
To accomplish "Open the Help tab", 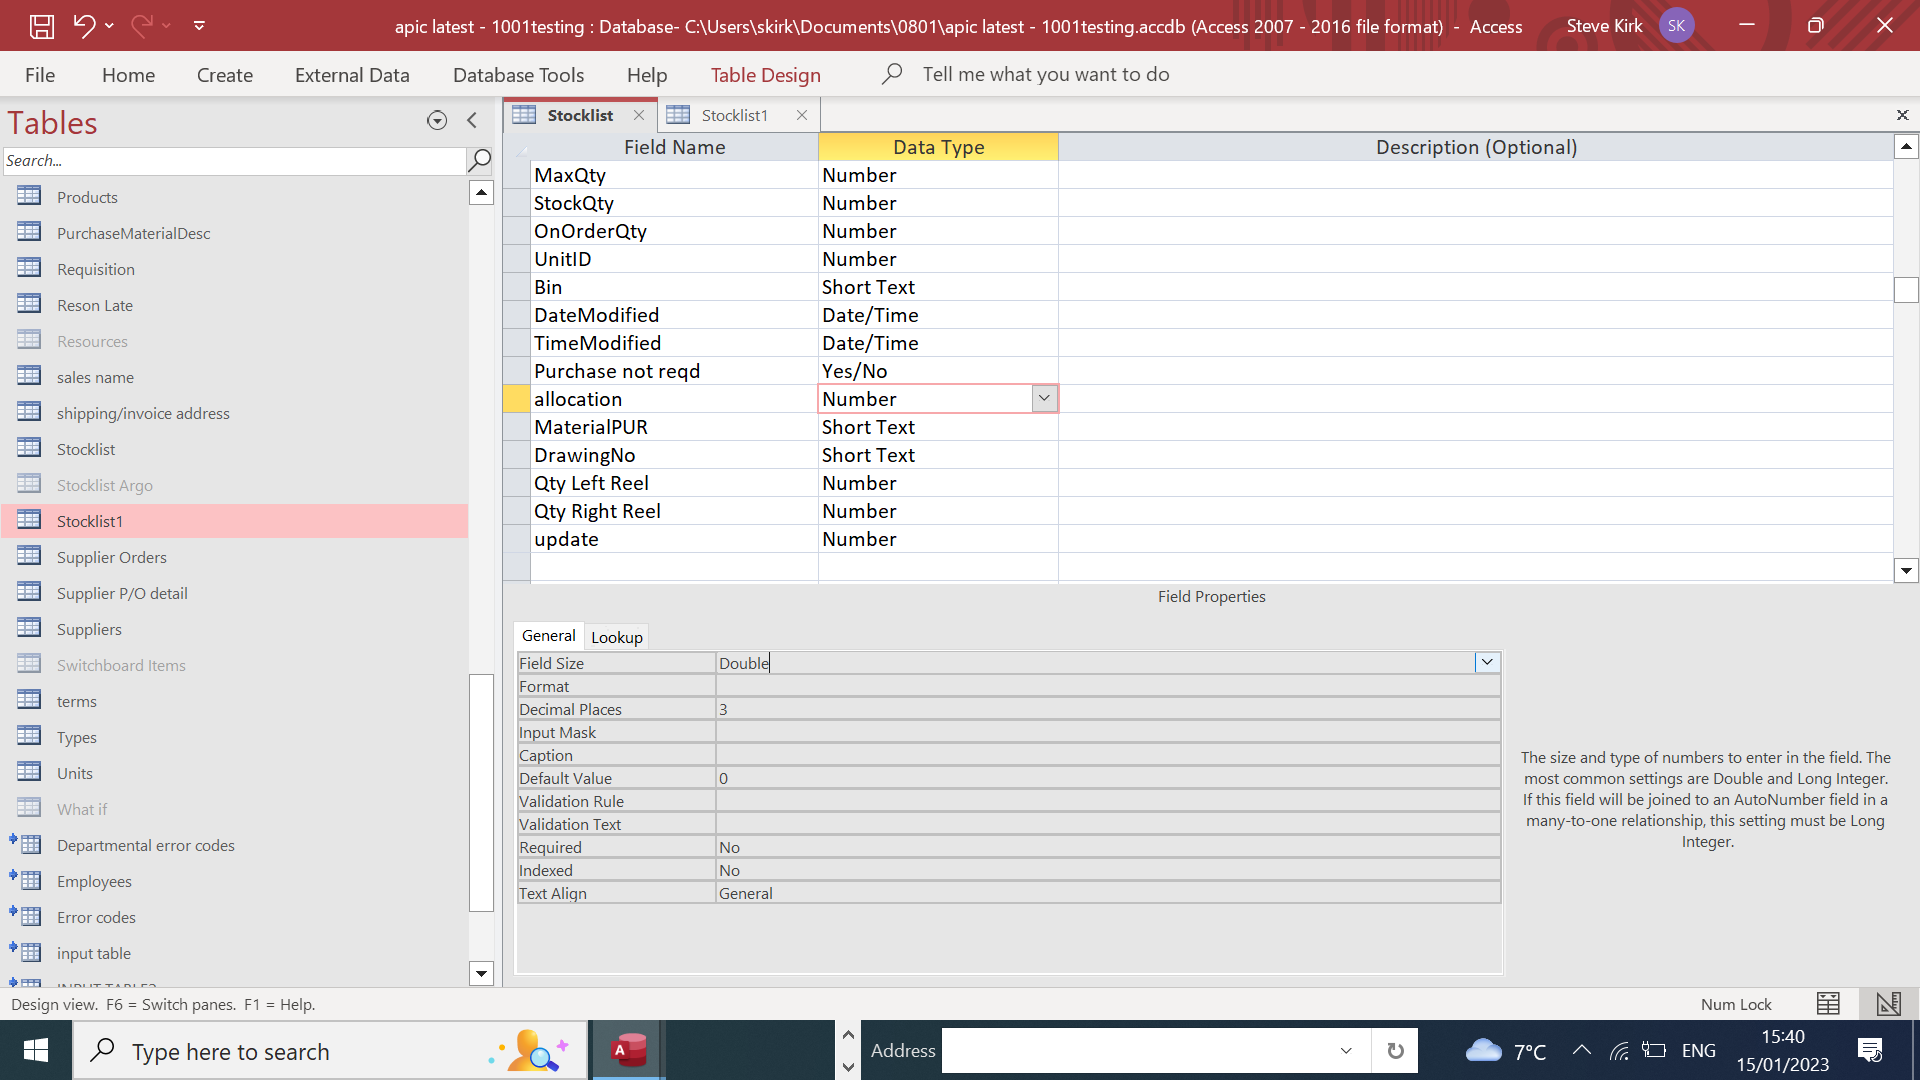I will coord(647,75).
